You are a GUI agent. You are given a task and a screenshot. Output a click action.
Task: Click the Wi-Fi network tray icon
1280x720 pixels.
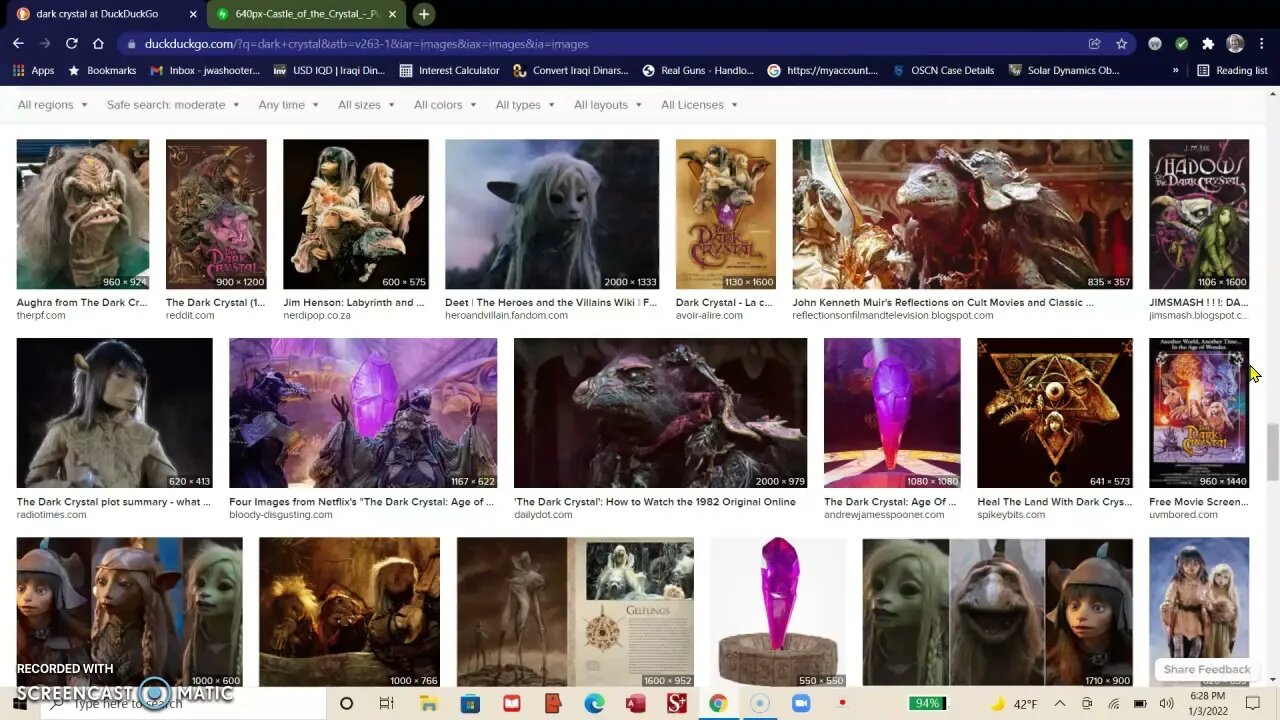pos(1114,704)
